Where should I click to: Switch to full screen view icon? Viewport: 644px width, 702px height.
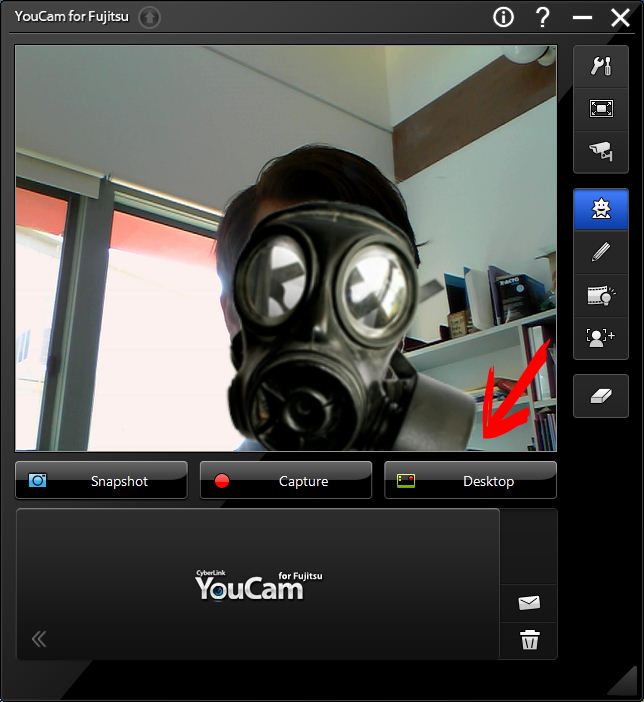coord(600,108)
